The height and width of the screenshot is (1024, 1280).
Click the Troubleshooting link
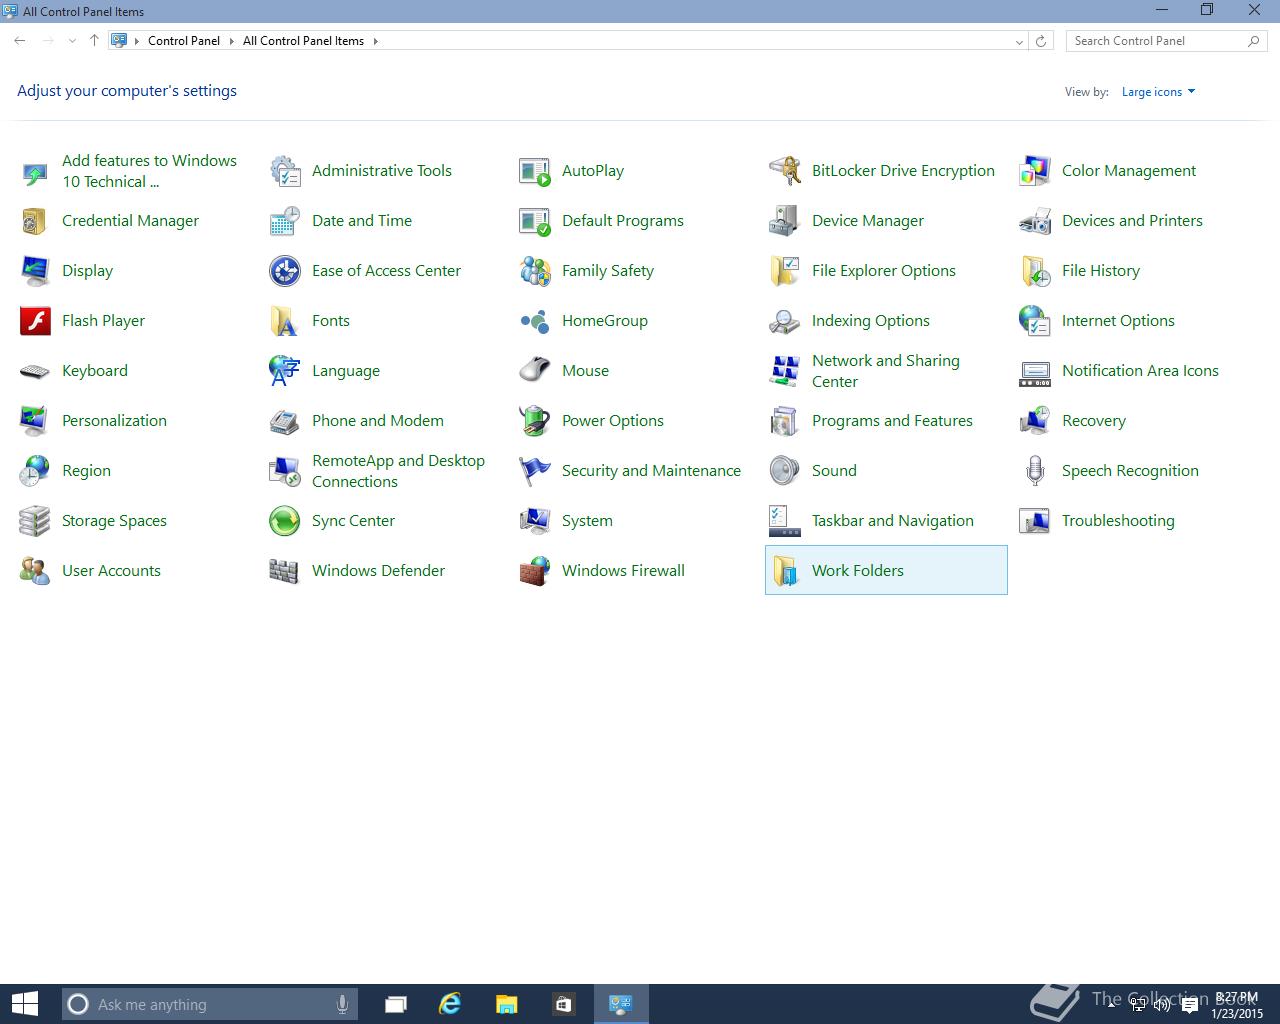(1118, 521)
